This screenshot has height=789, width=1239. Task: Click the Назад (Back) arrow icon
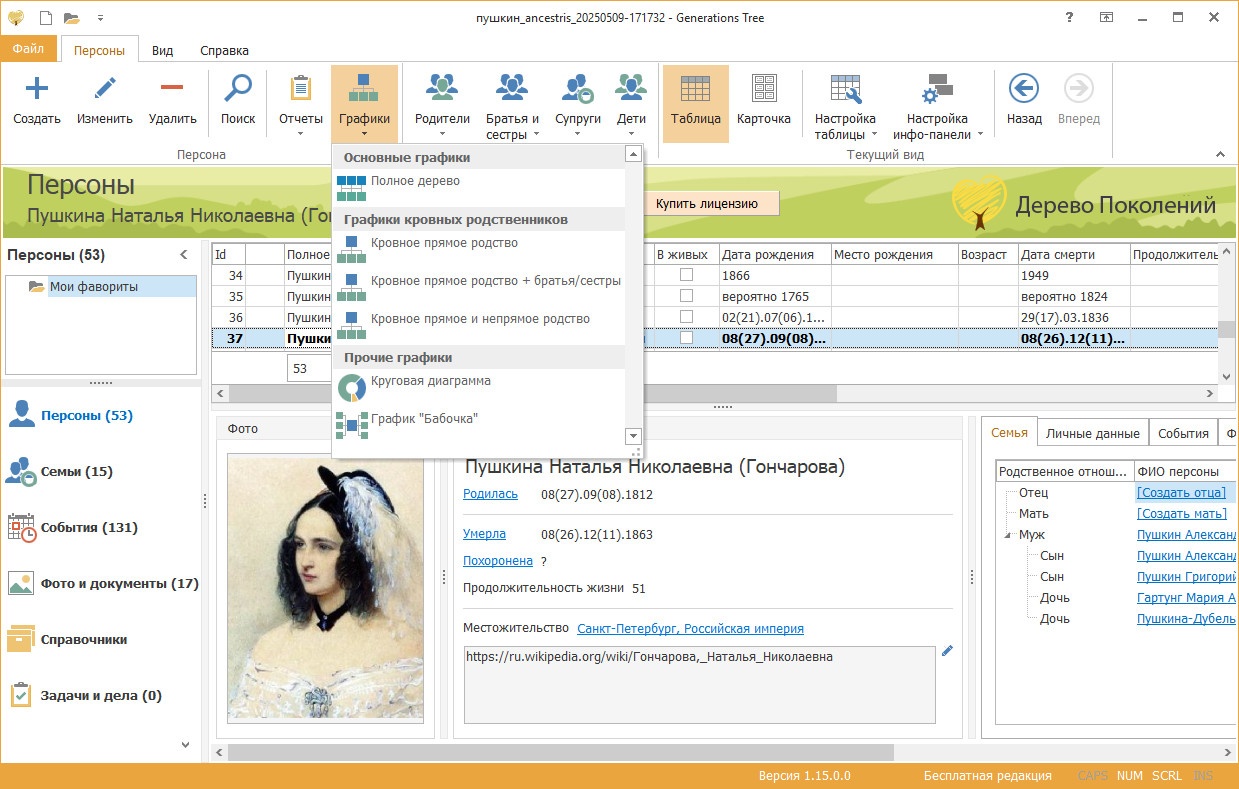click(1023, 90)
